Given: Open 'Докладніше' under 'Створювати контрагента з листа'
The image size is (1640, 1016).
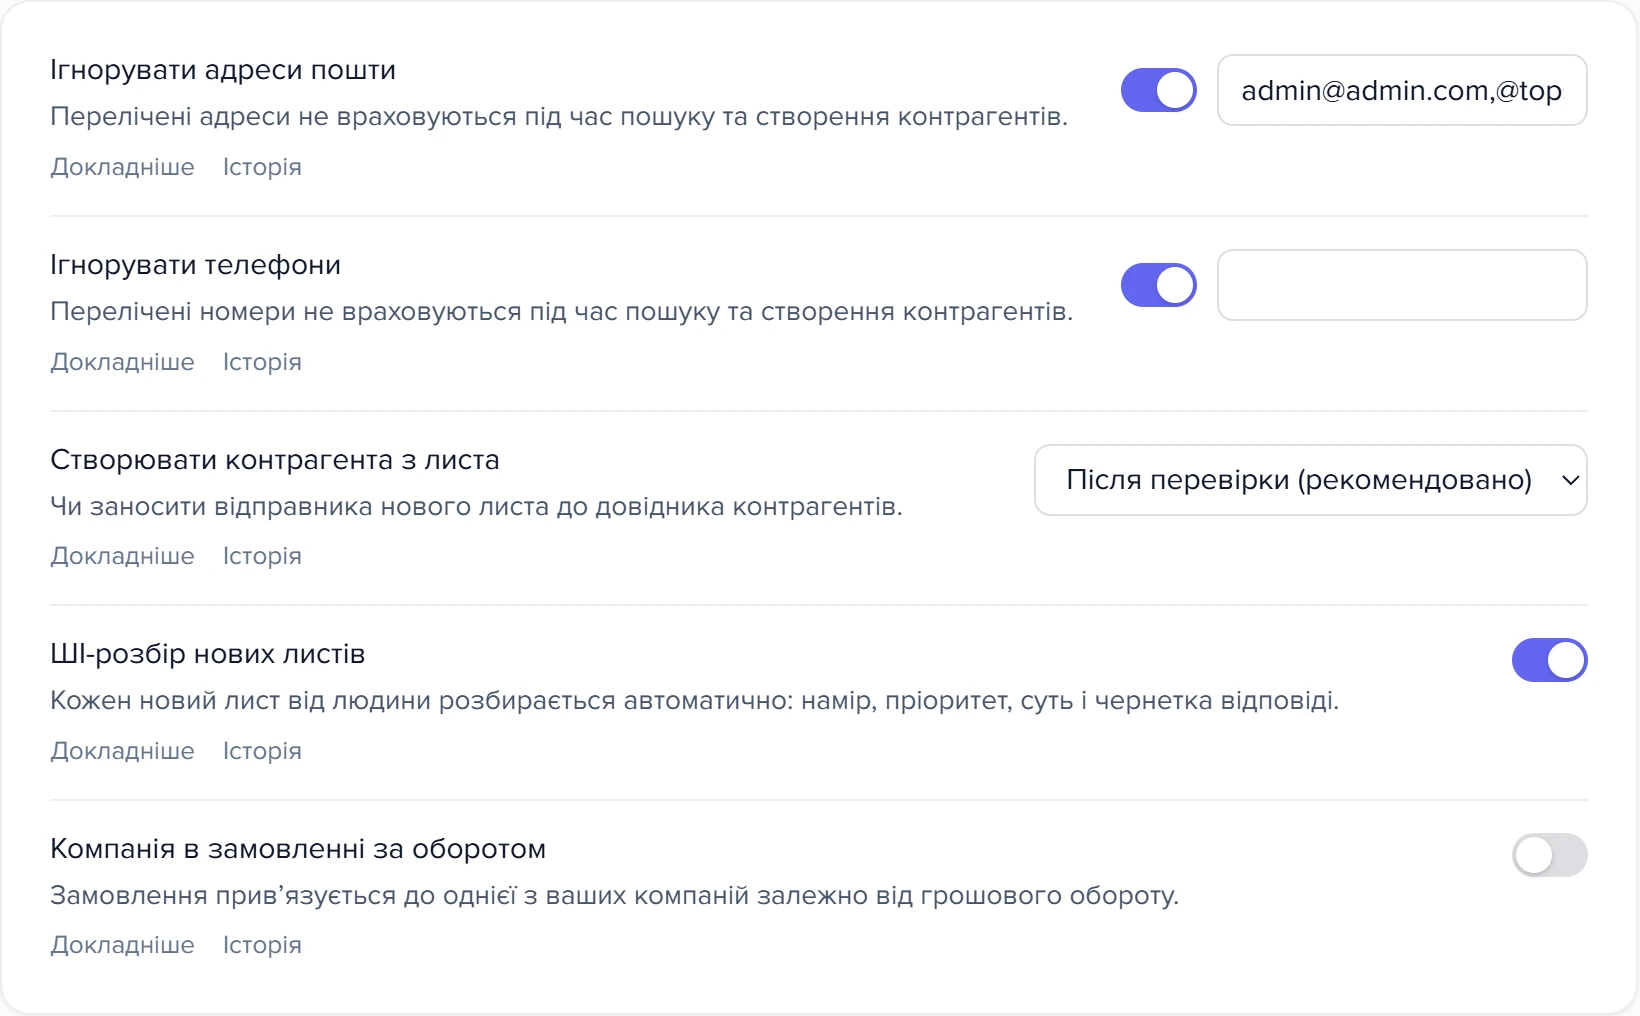Looking at the screenshot, I should tap(122, 556).
